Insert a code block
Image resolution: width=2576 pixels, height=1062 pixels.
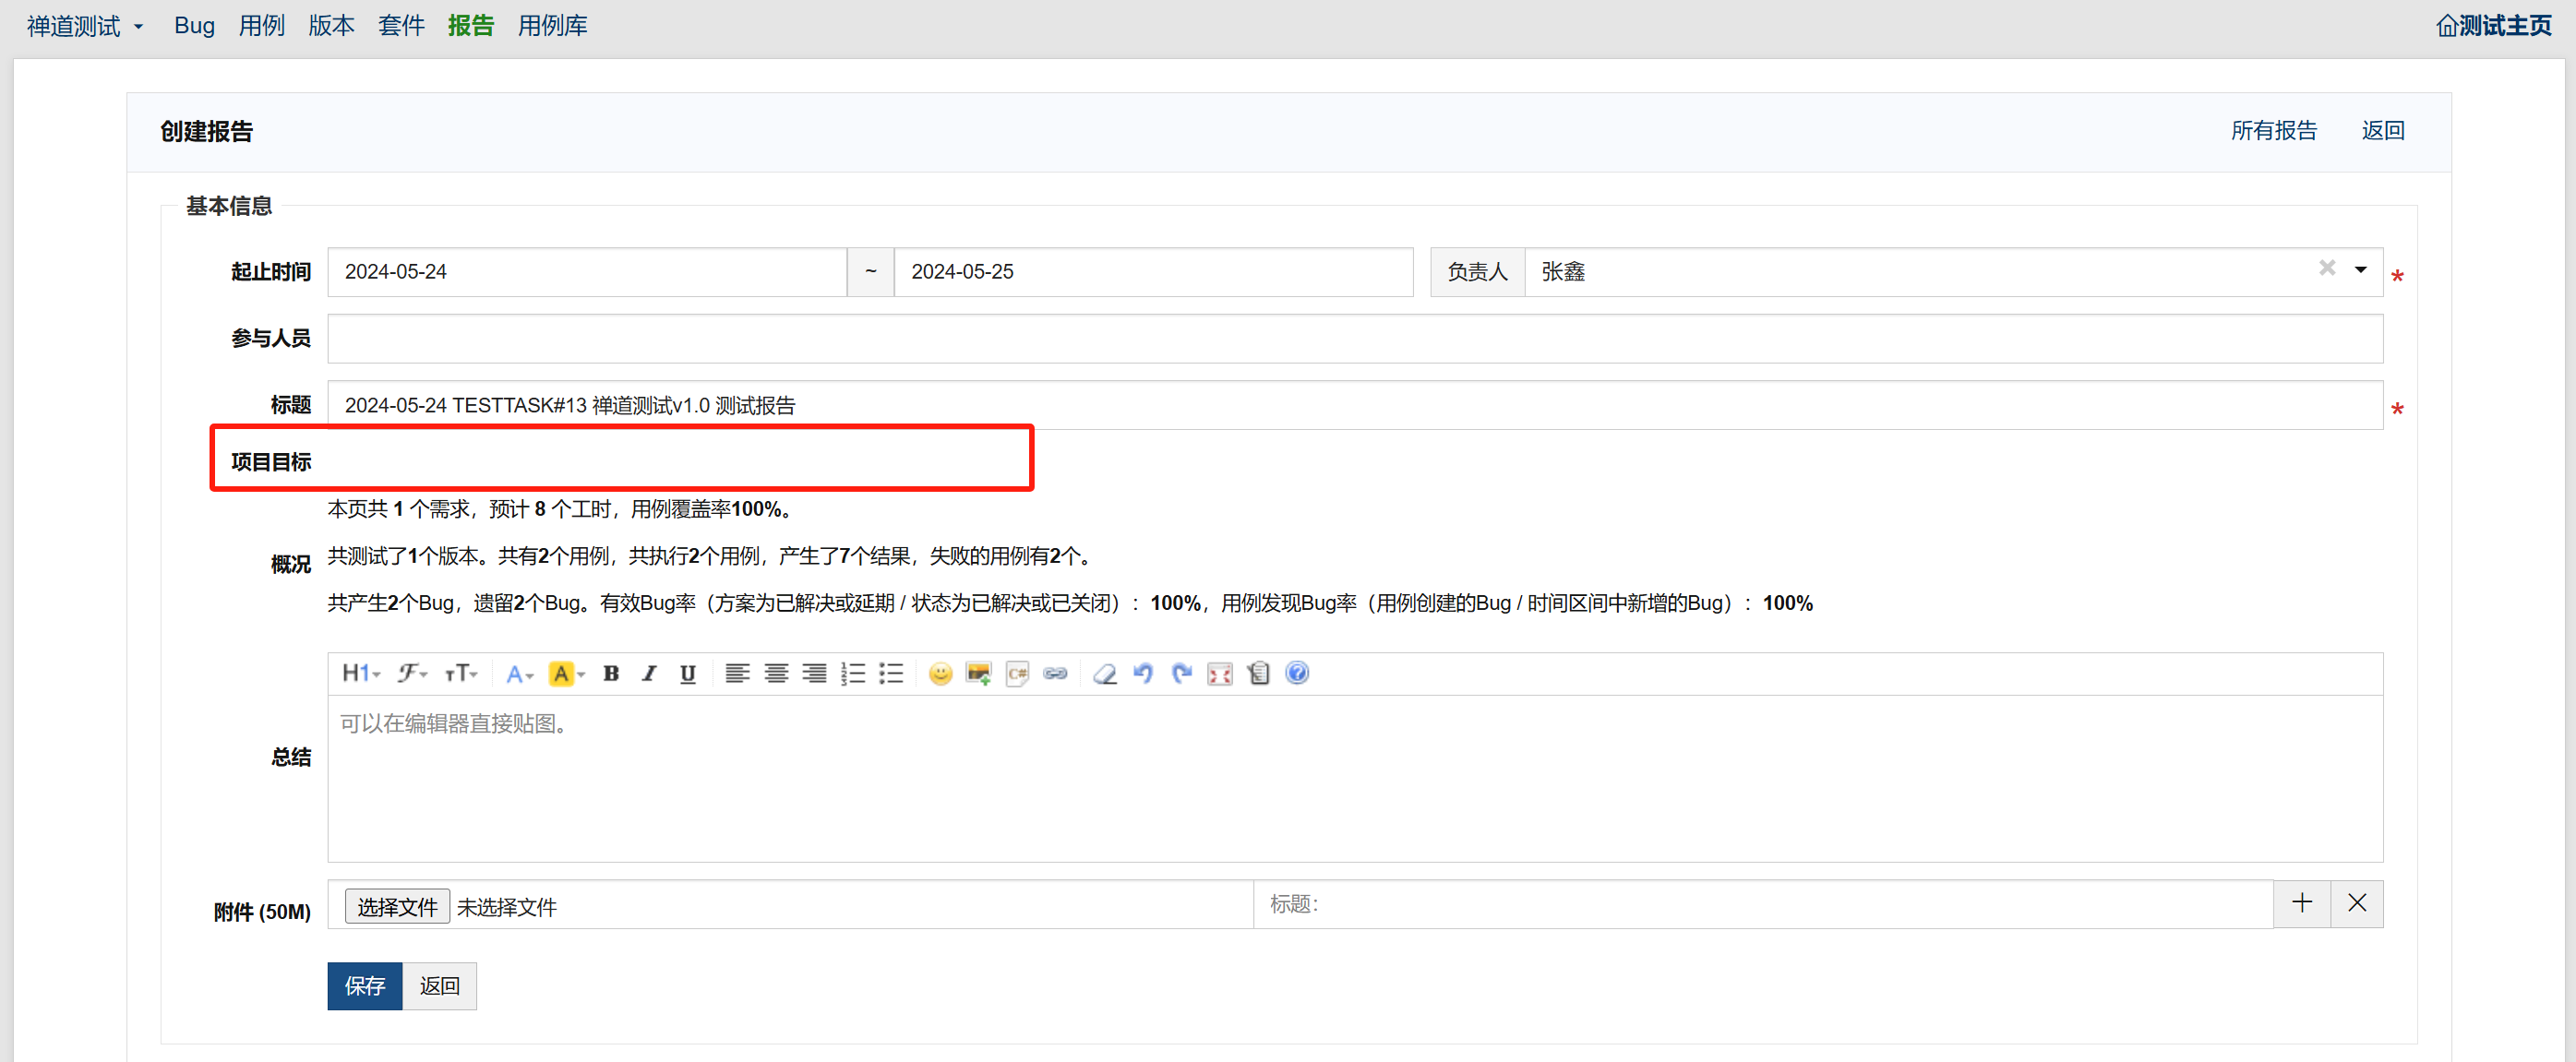1017,674
